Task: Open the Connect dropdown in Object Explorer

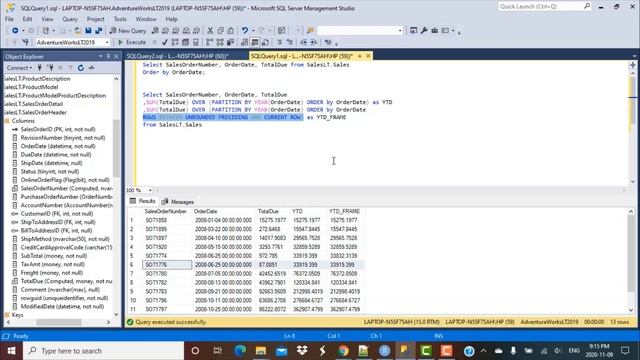Action: pyautogui.click(x=19, y=68)
